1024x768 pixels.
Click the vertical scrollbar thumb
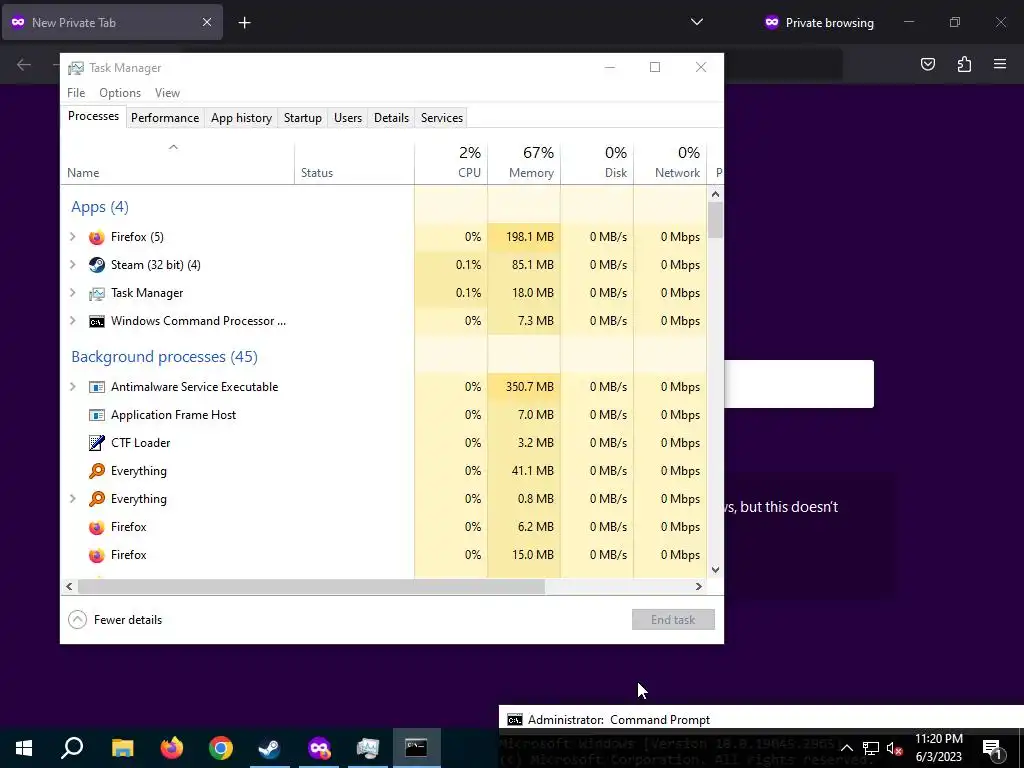pos(715,220)
